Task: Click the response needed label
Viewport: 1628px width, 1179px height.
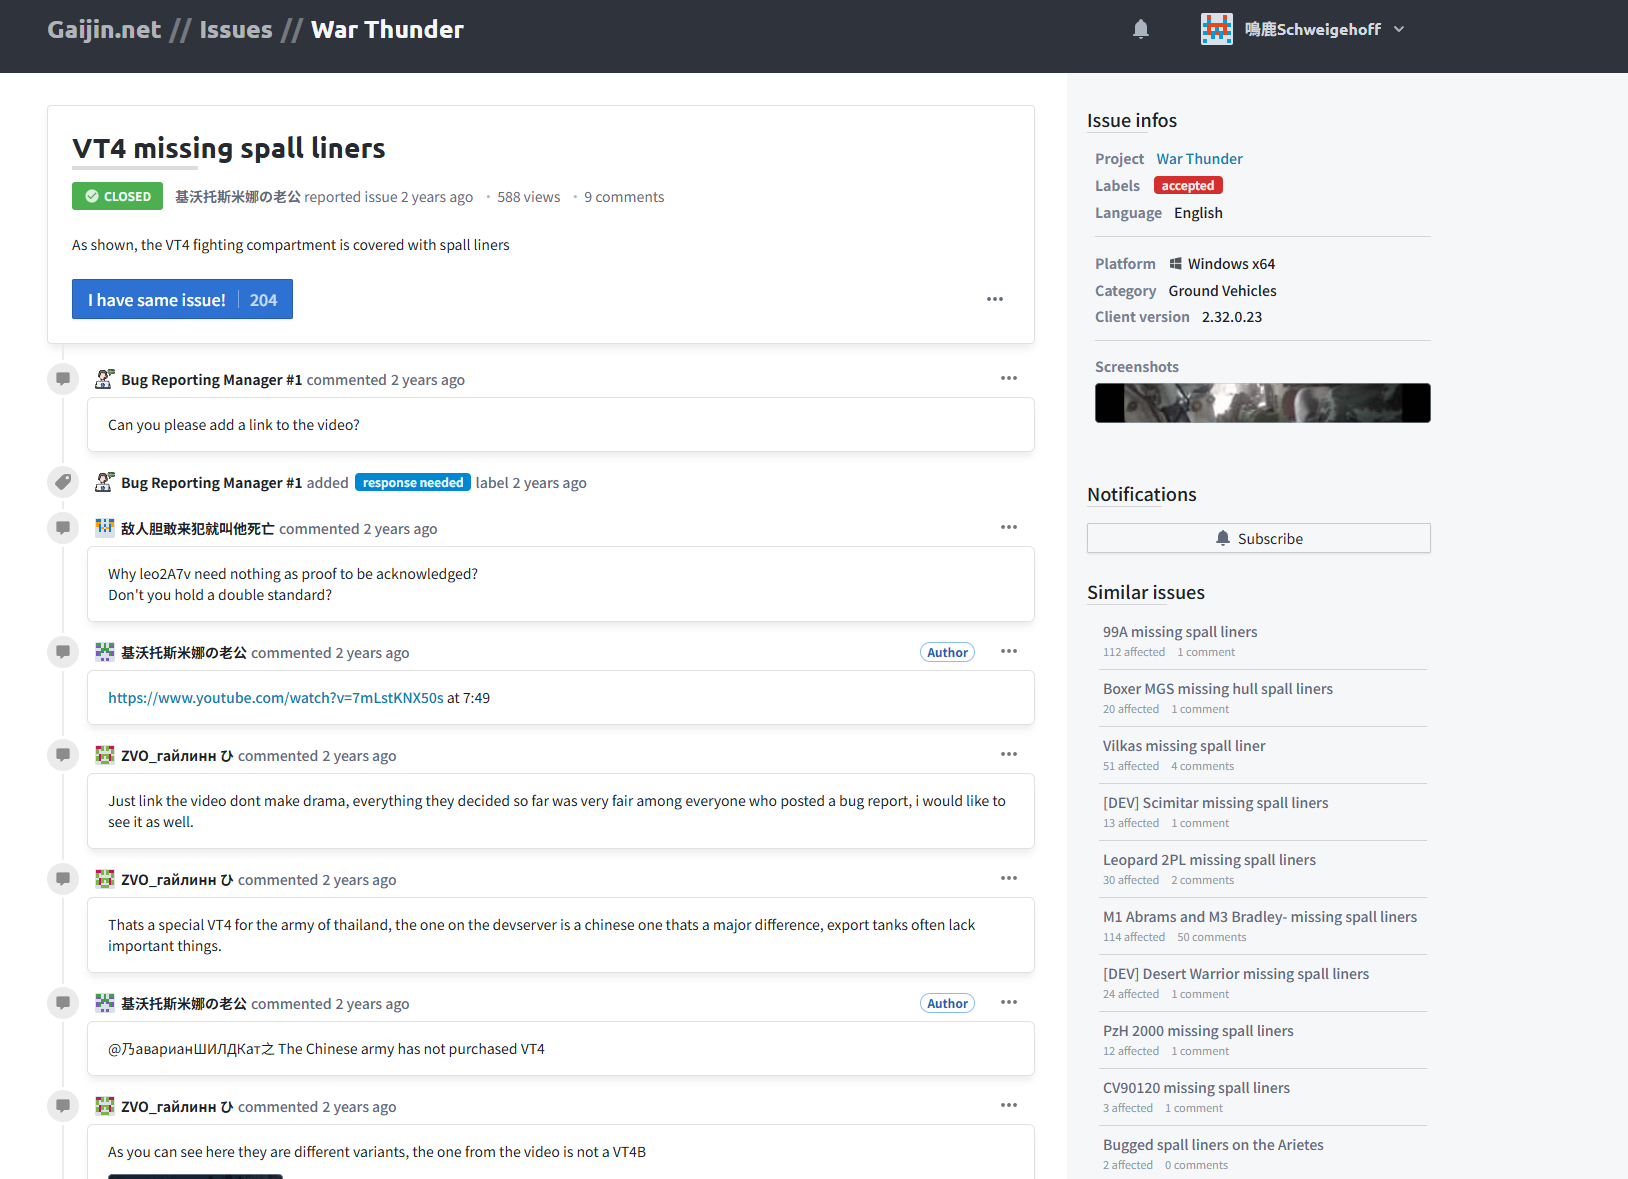Action: [x=412, y=483]
